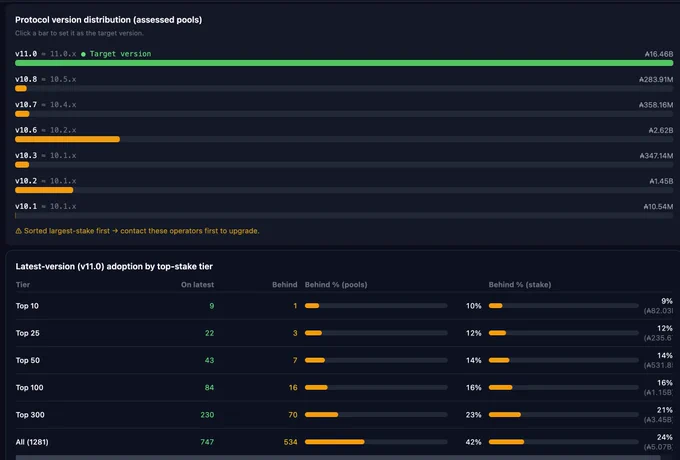Pick the v10.6 orange distribution bar

67,139
